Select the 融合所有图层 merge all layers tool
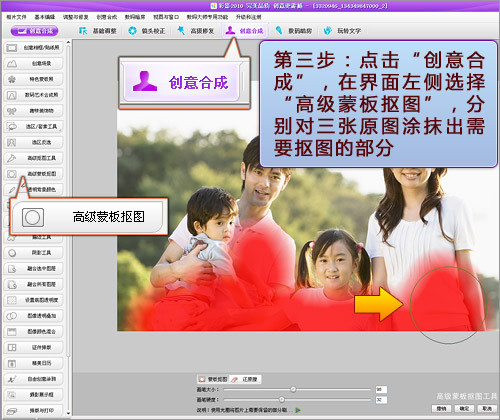Image resolution: width=500 pixels, height=420 pixels. (33, 284)
